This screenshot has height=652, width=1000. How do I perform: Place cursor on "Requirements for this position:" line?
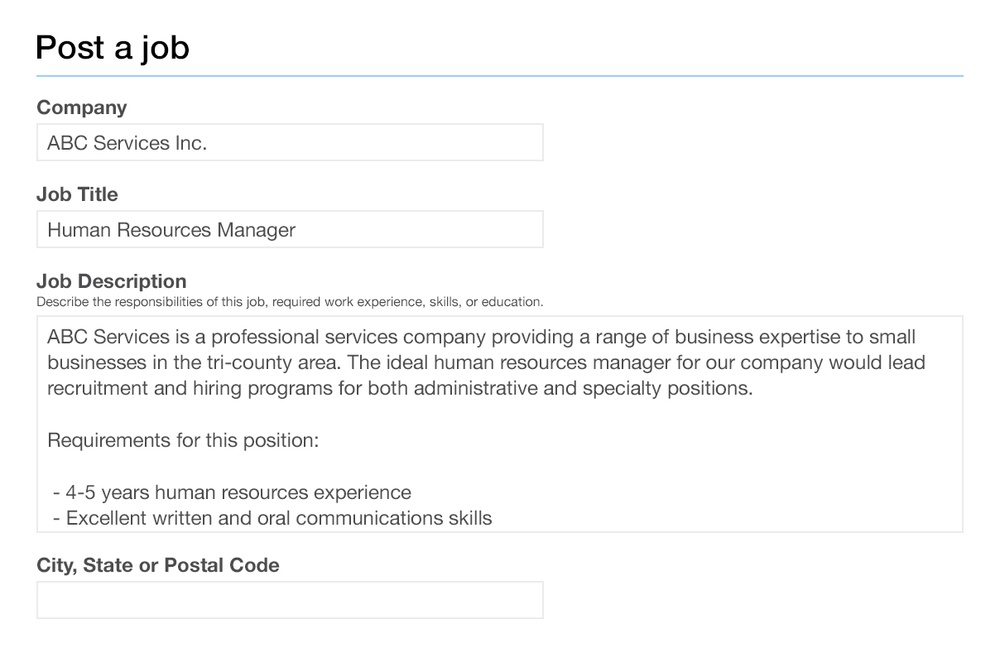(183, 440)
